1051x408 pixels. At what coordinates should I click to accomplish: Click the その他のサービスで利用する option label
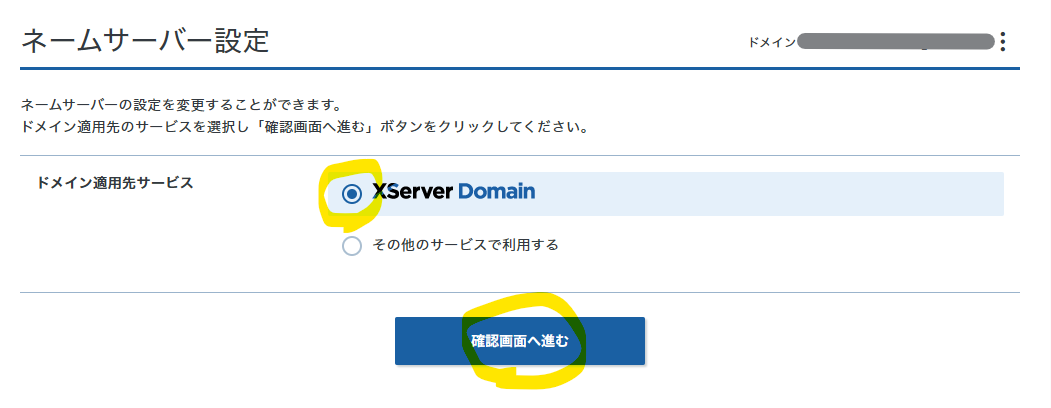(464, 245)
